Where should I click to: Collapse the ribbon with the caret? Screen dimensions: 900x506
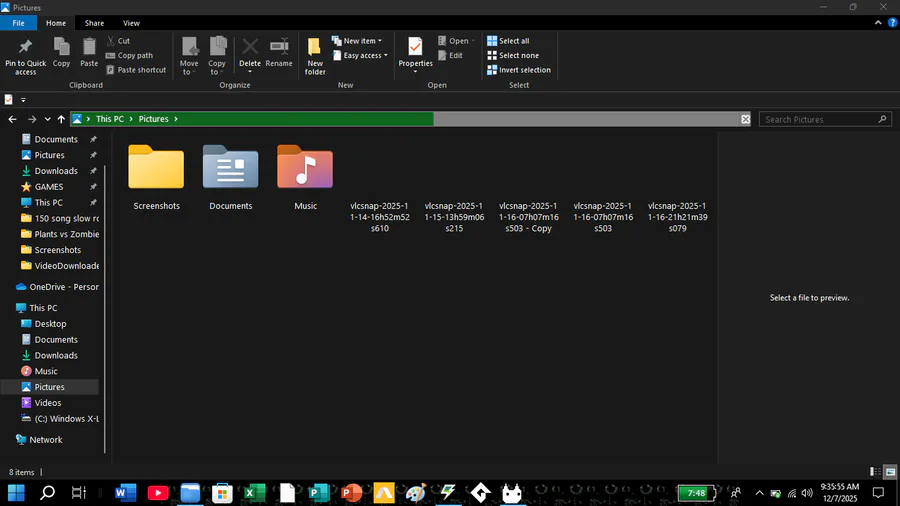[878, 23]
